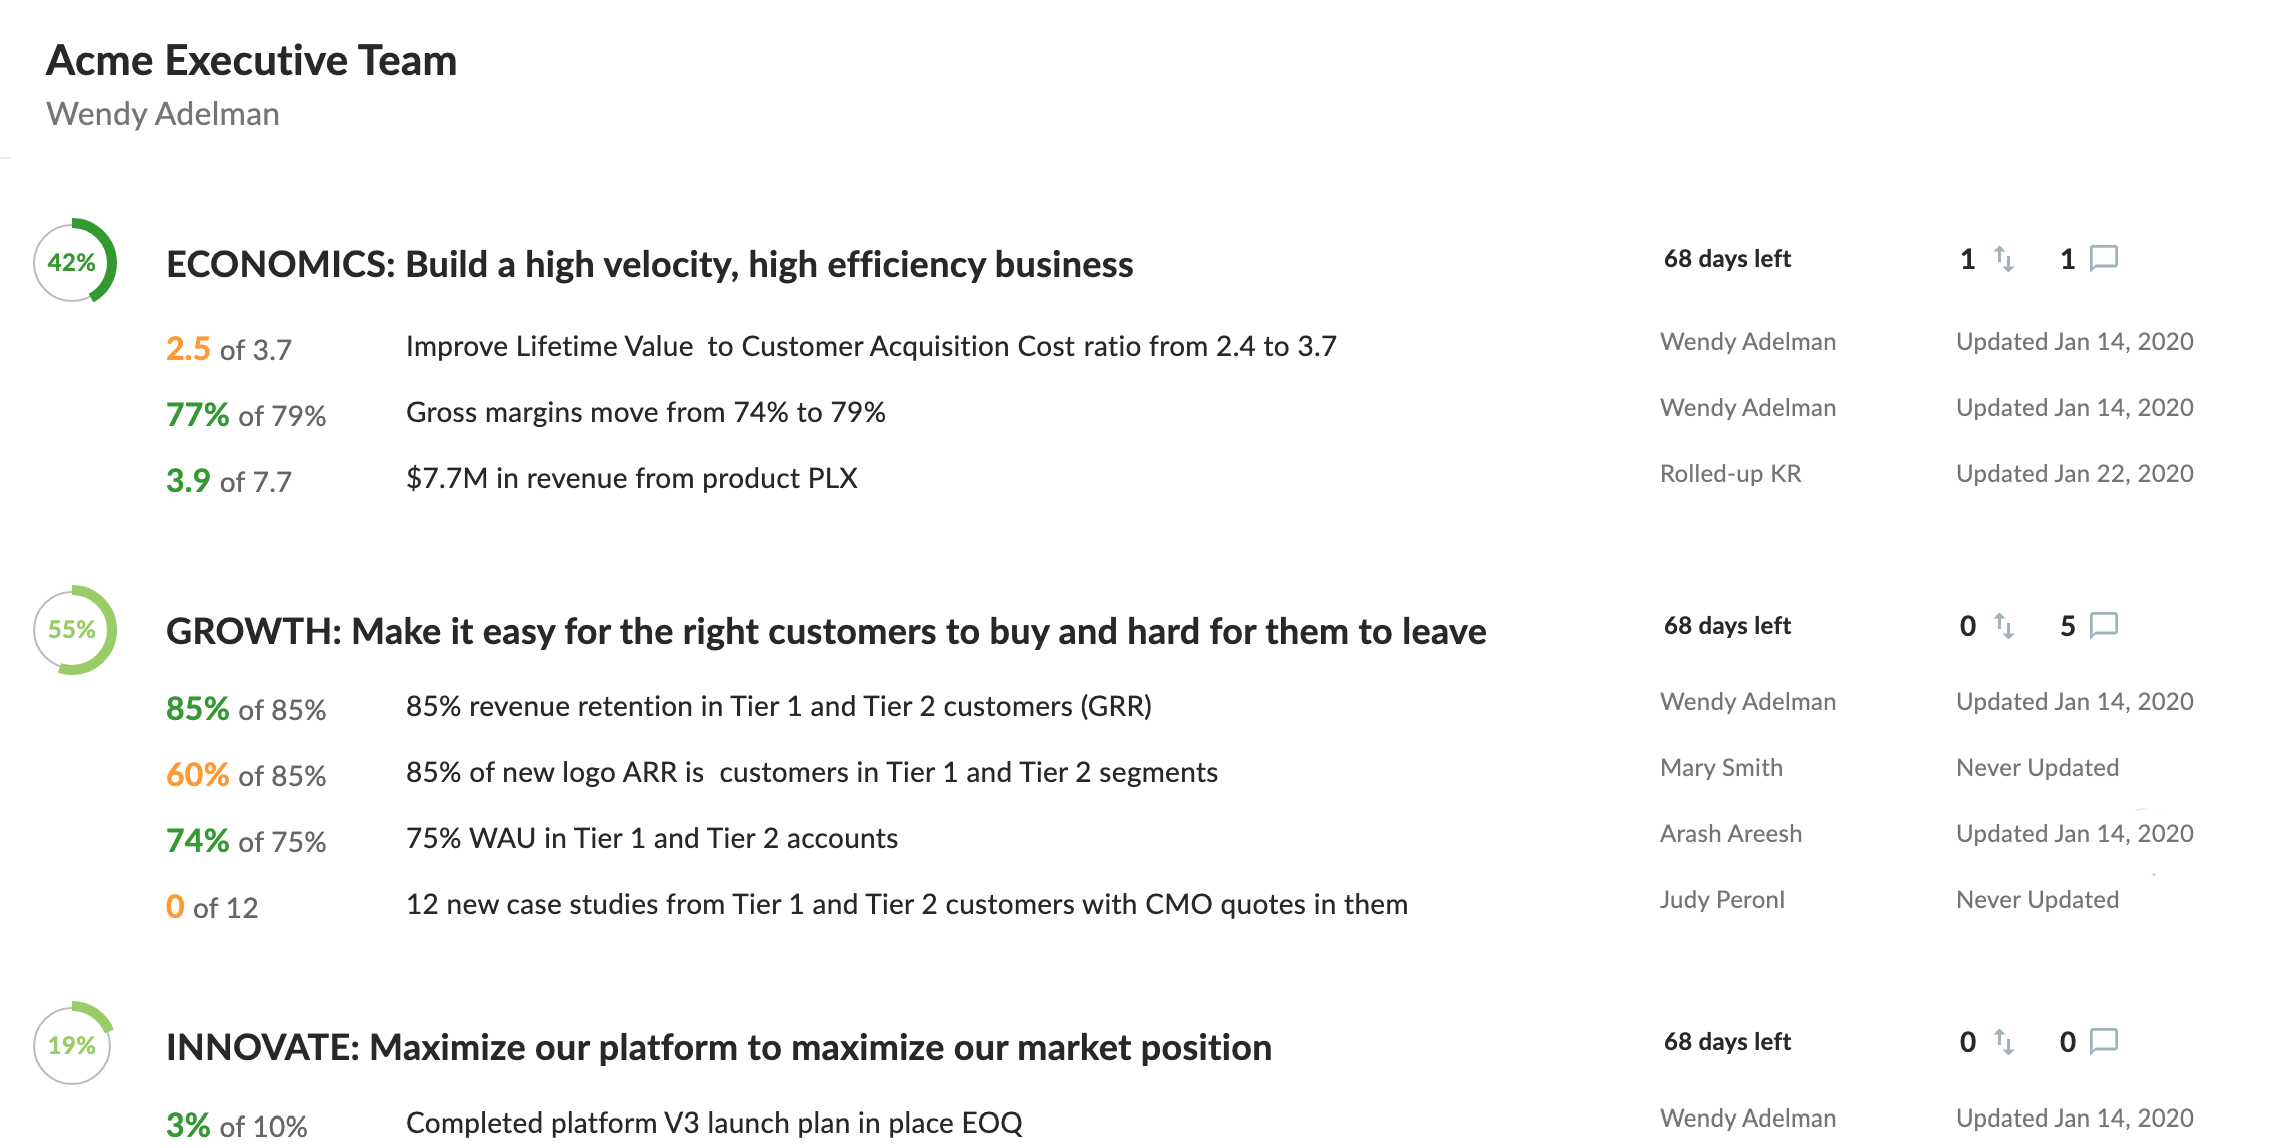Image resolution: width=2278 pixels, height=1148 pixels.
Task: Select the 55% progress circle for GROWTH
Action: (74, 629)
